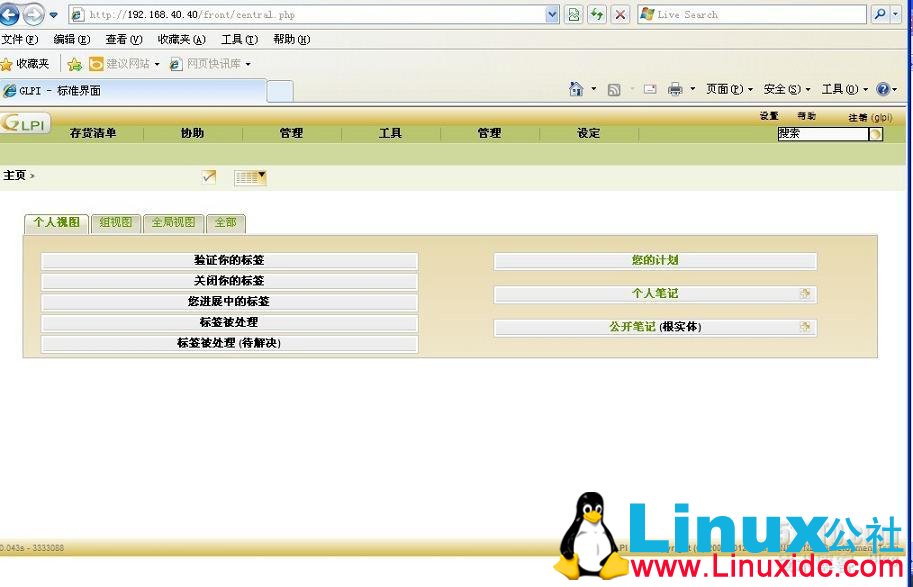Switch to the 组视图 tab
This screenshot has width=913, height=587.
point(115,223)
